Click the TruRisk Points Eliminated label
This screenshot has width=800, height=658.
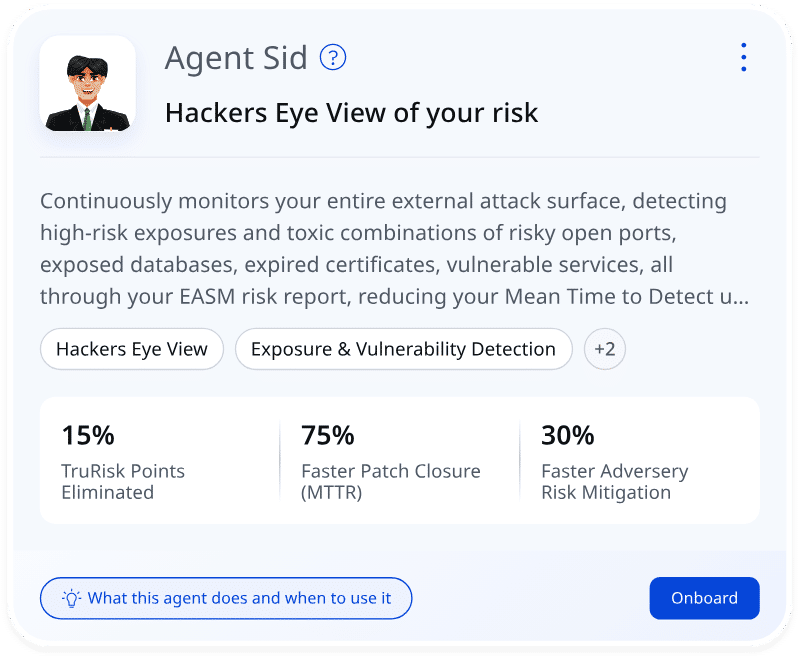coord(123,481)
